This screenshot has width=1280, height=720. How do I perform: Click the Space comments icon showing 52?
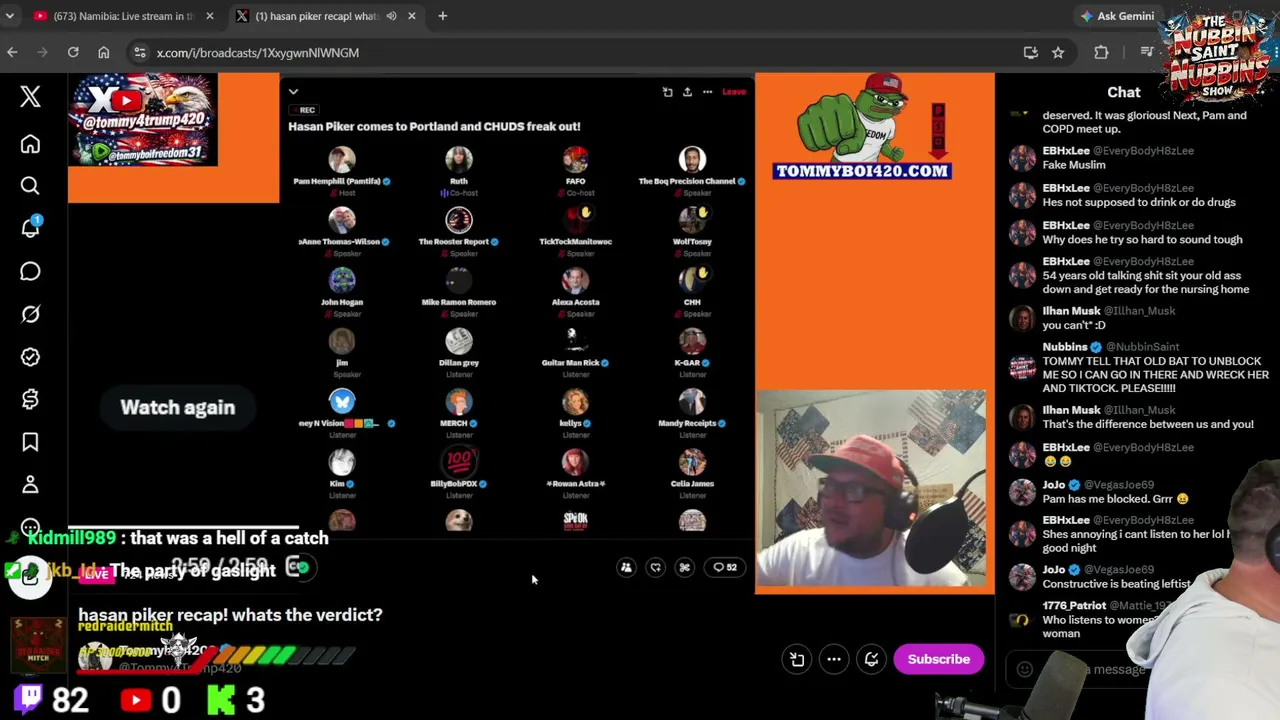(x=724, y=568)
